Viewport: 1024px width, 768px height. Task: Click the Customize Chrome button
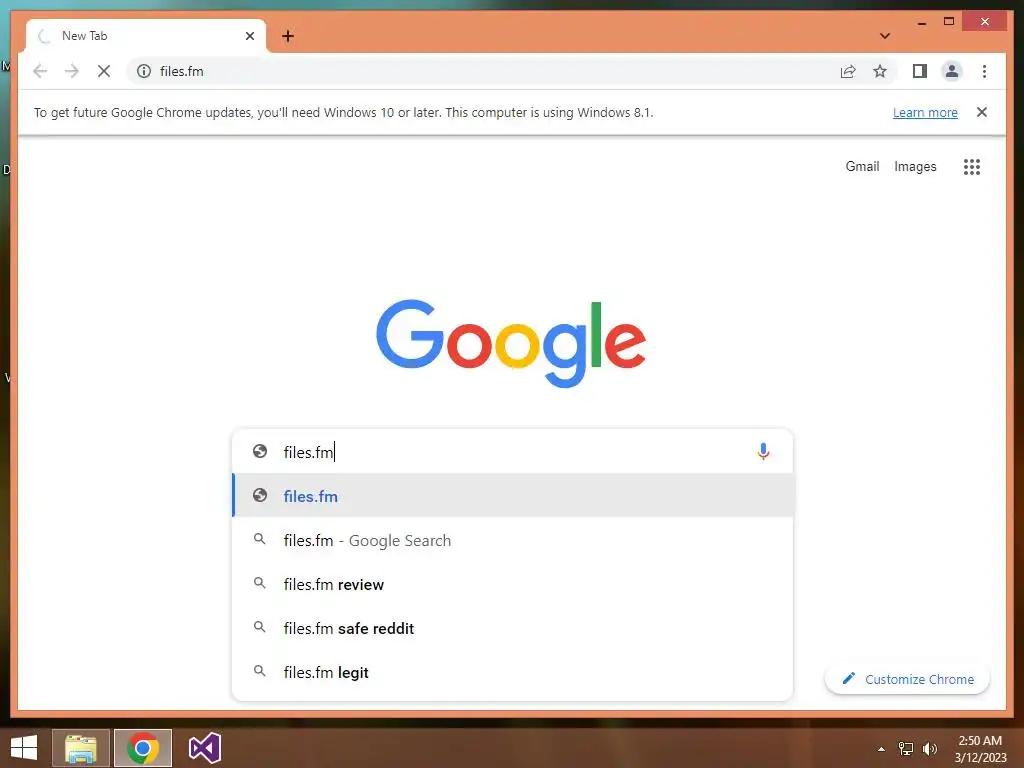(908, 679)
